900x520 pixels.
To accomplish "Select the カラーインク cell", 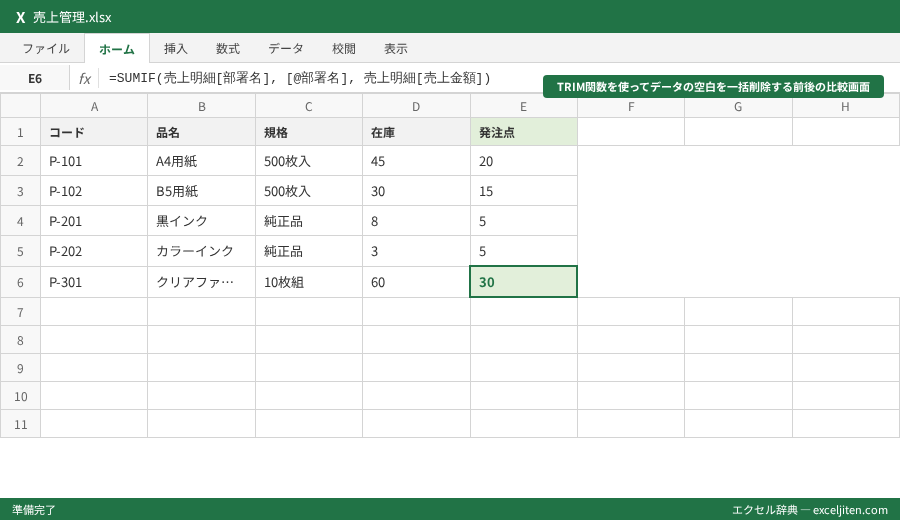I will click(x=201, y=251).
